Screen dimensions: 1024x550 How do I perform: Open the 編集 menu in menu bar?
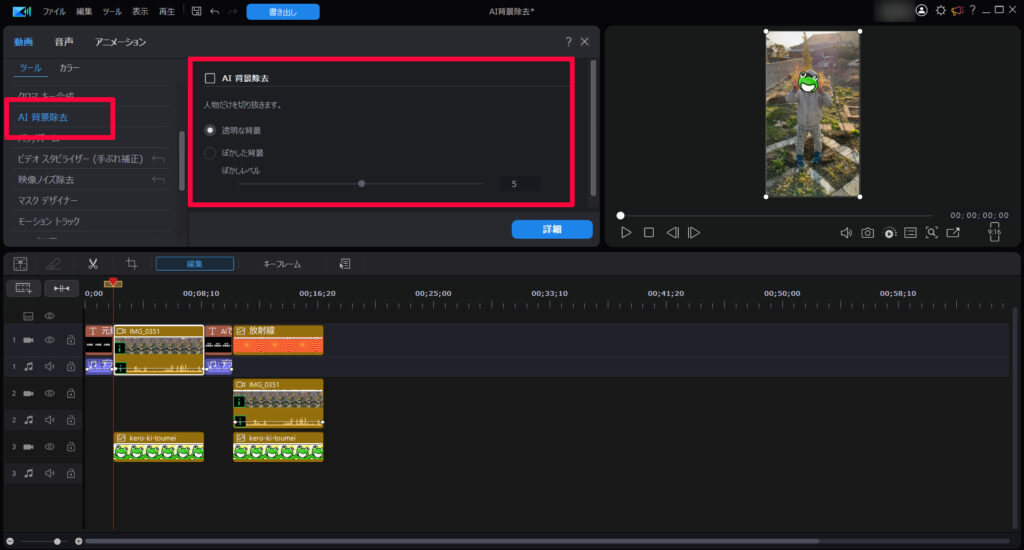tap(84, 12)
